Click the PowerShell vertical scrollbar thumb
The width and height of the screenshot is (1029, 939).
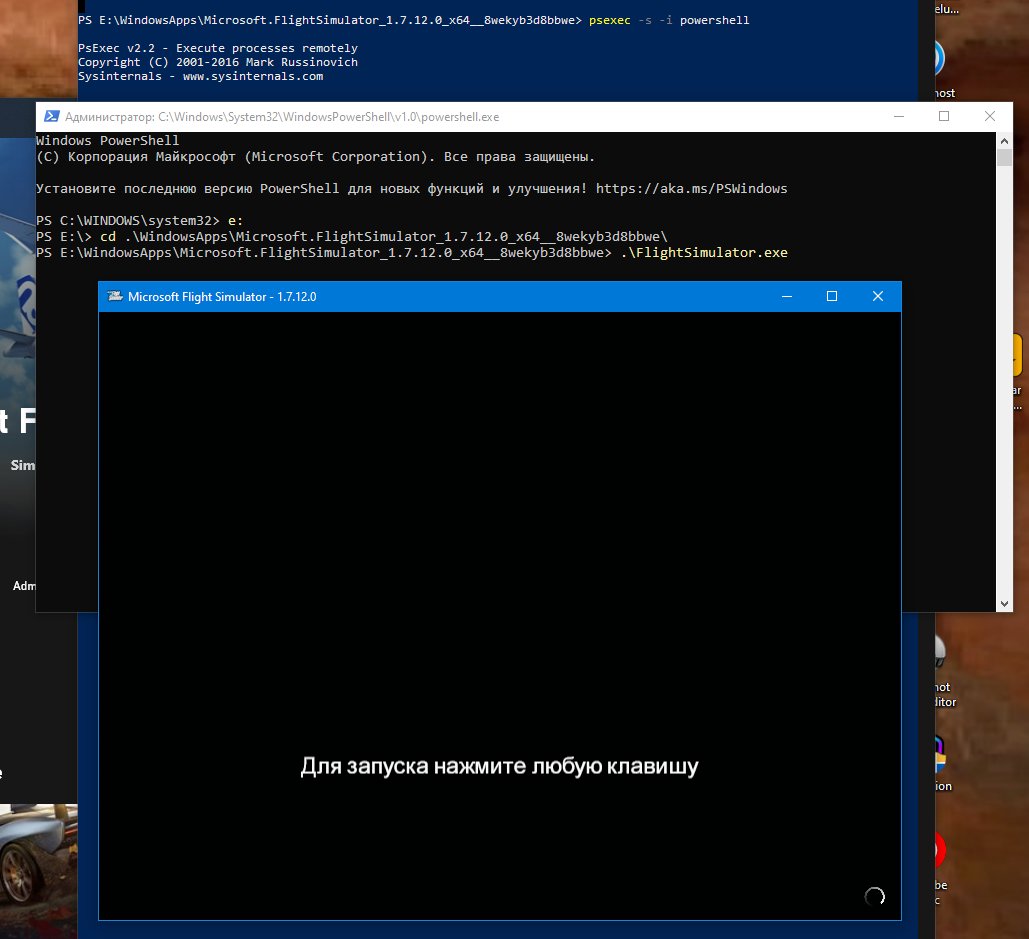[1004, 157]
